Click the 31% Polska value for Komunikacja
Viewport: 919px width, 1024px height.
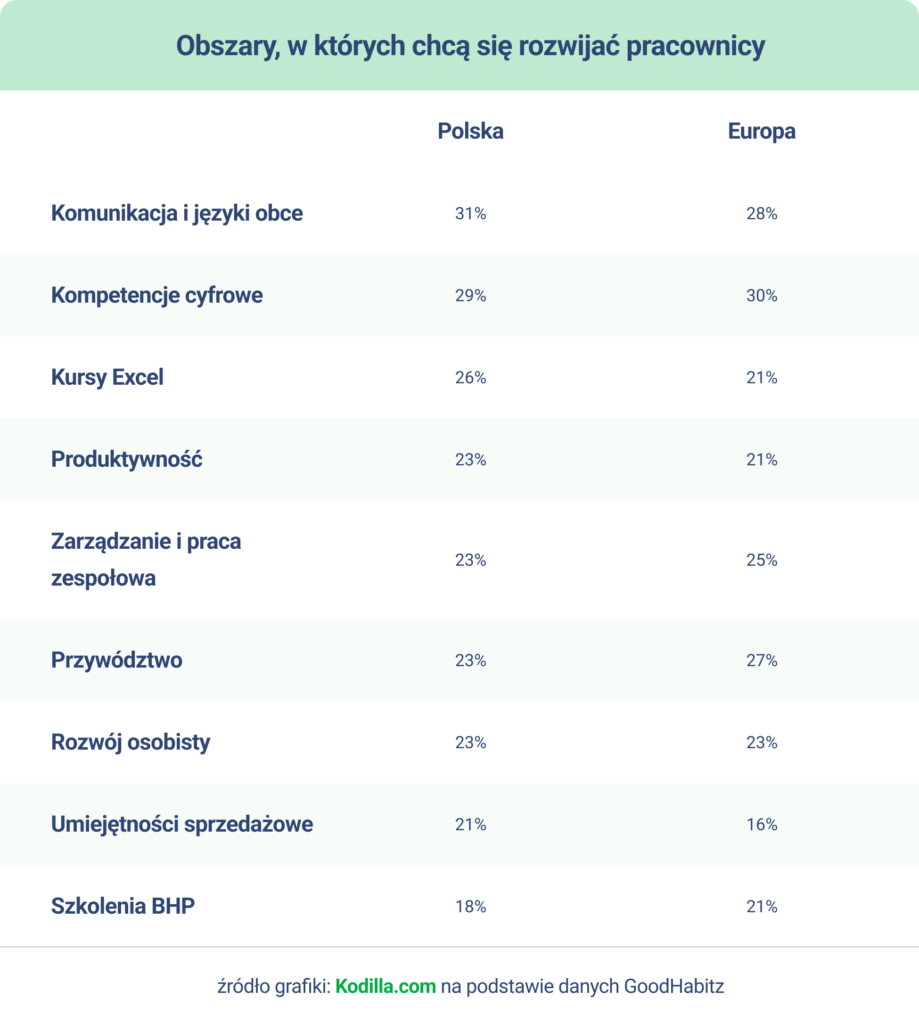[470, 214]
